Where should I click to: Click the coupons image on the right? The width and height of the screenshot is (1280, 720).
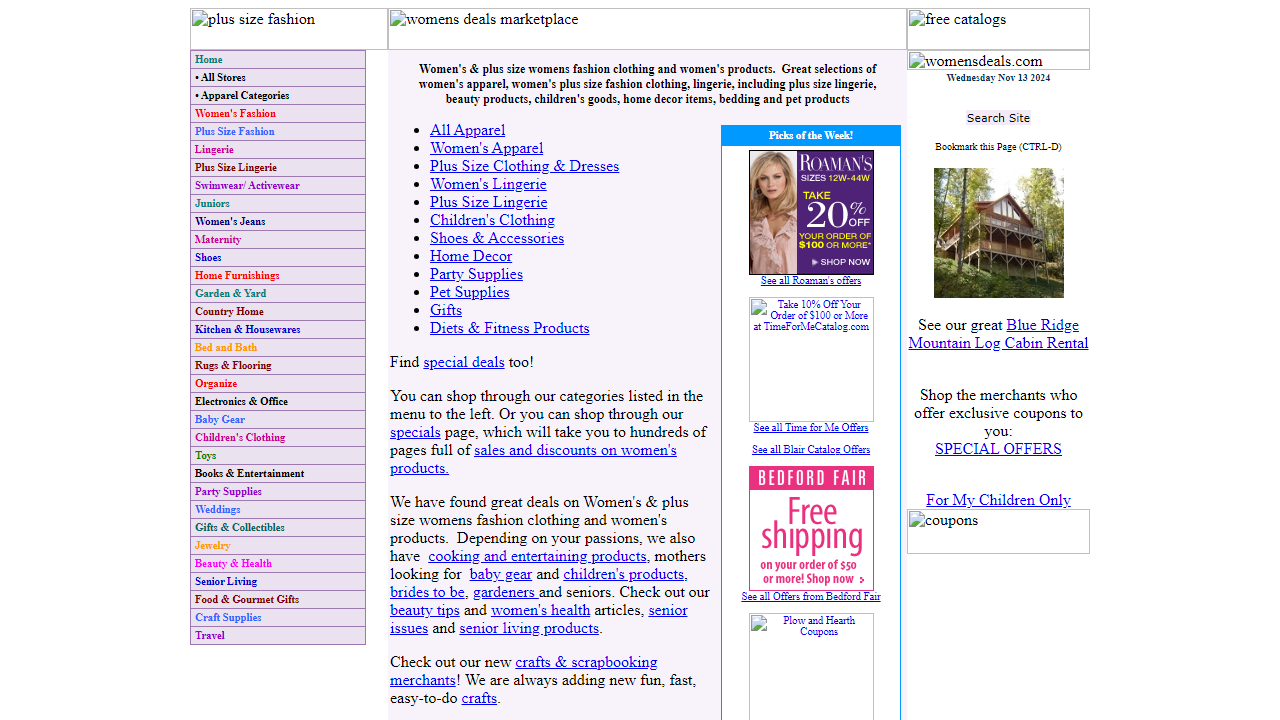click(998, 531)
